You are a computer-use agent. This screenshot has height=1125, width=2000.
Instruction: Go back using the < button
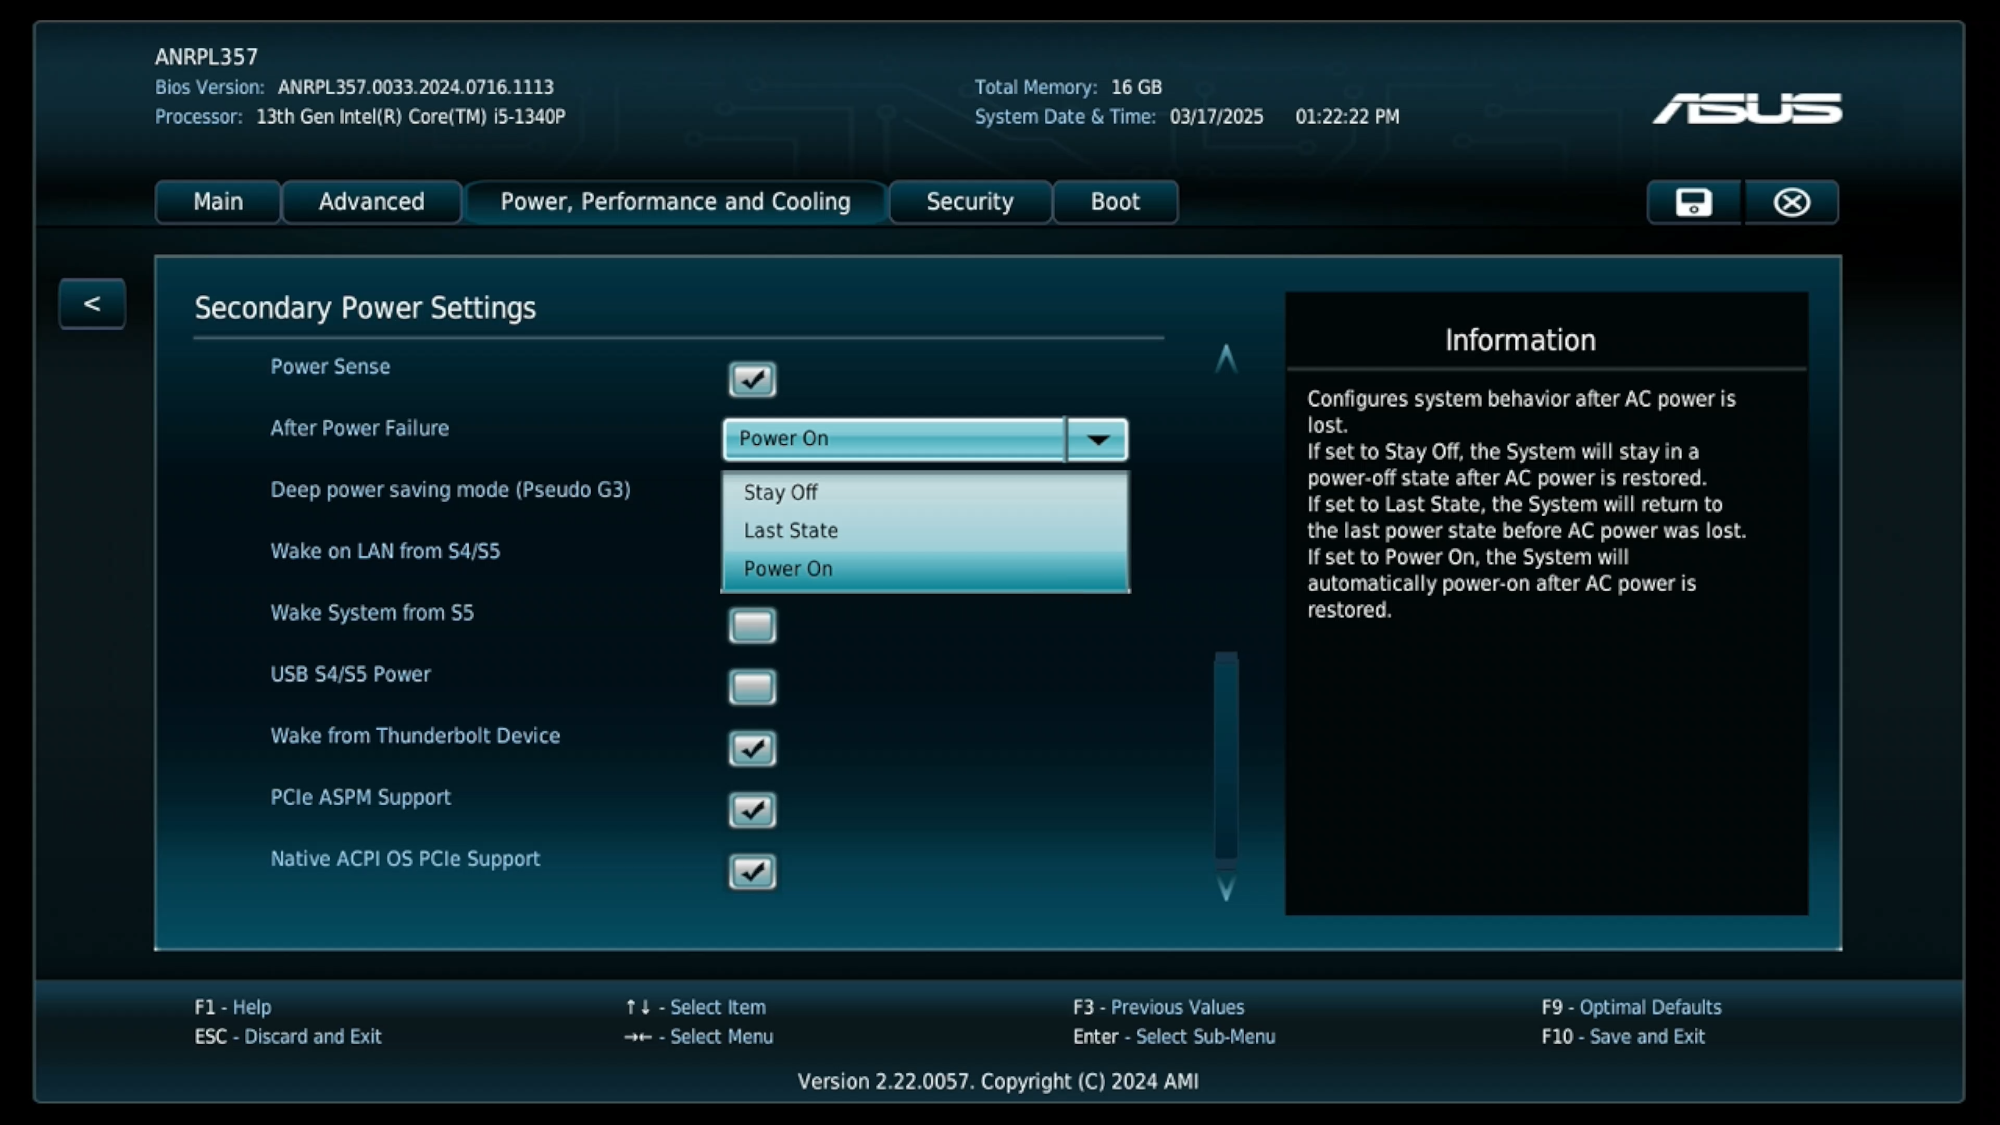click(92, 304)
